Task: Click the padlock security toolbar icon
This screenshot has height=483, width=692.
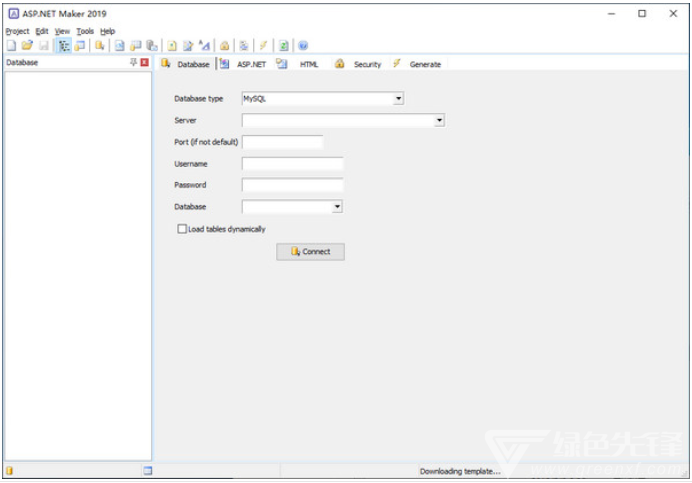Action: pyautogui.click(x=224, y=45)
